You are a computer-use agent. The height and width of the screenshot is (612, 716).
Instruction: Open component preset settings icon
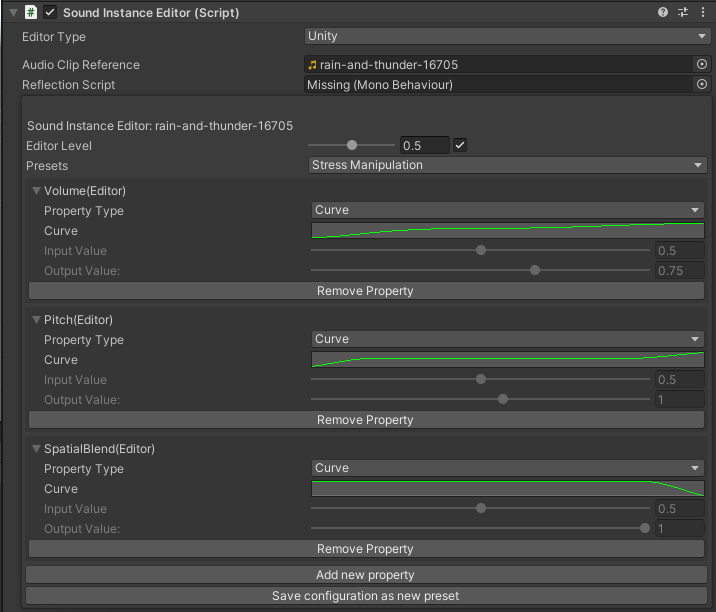tap(683, 13)
